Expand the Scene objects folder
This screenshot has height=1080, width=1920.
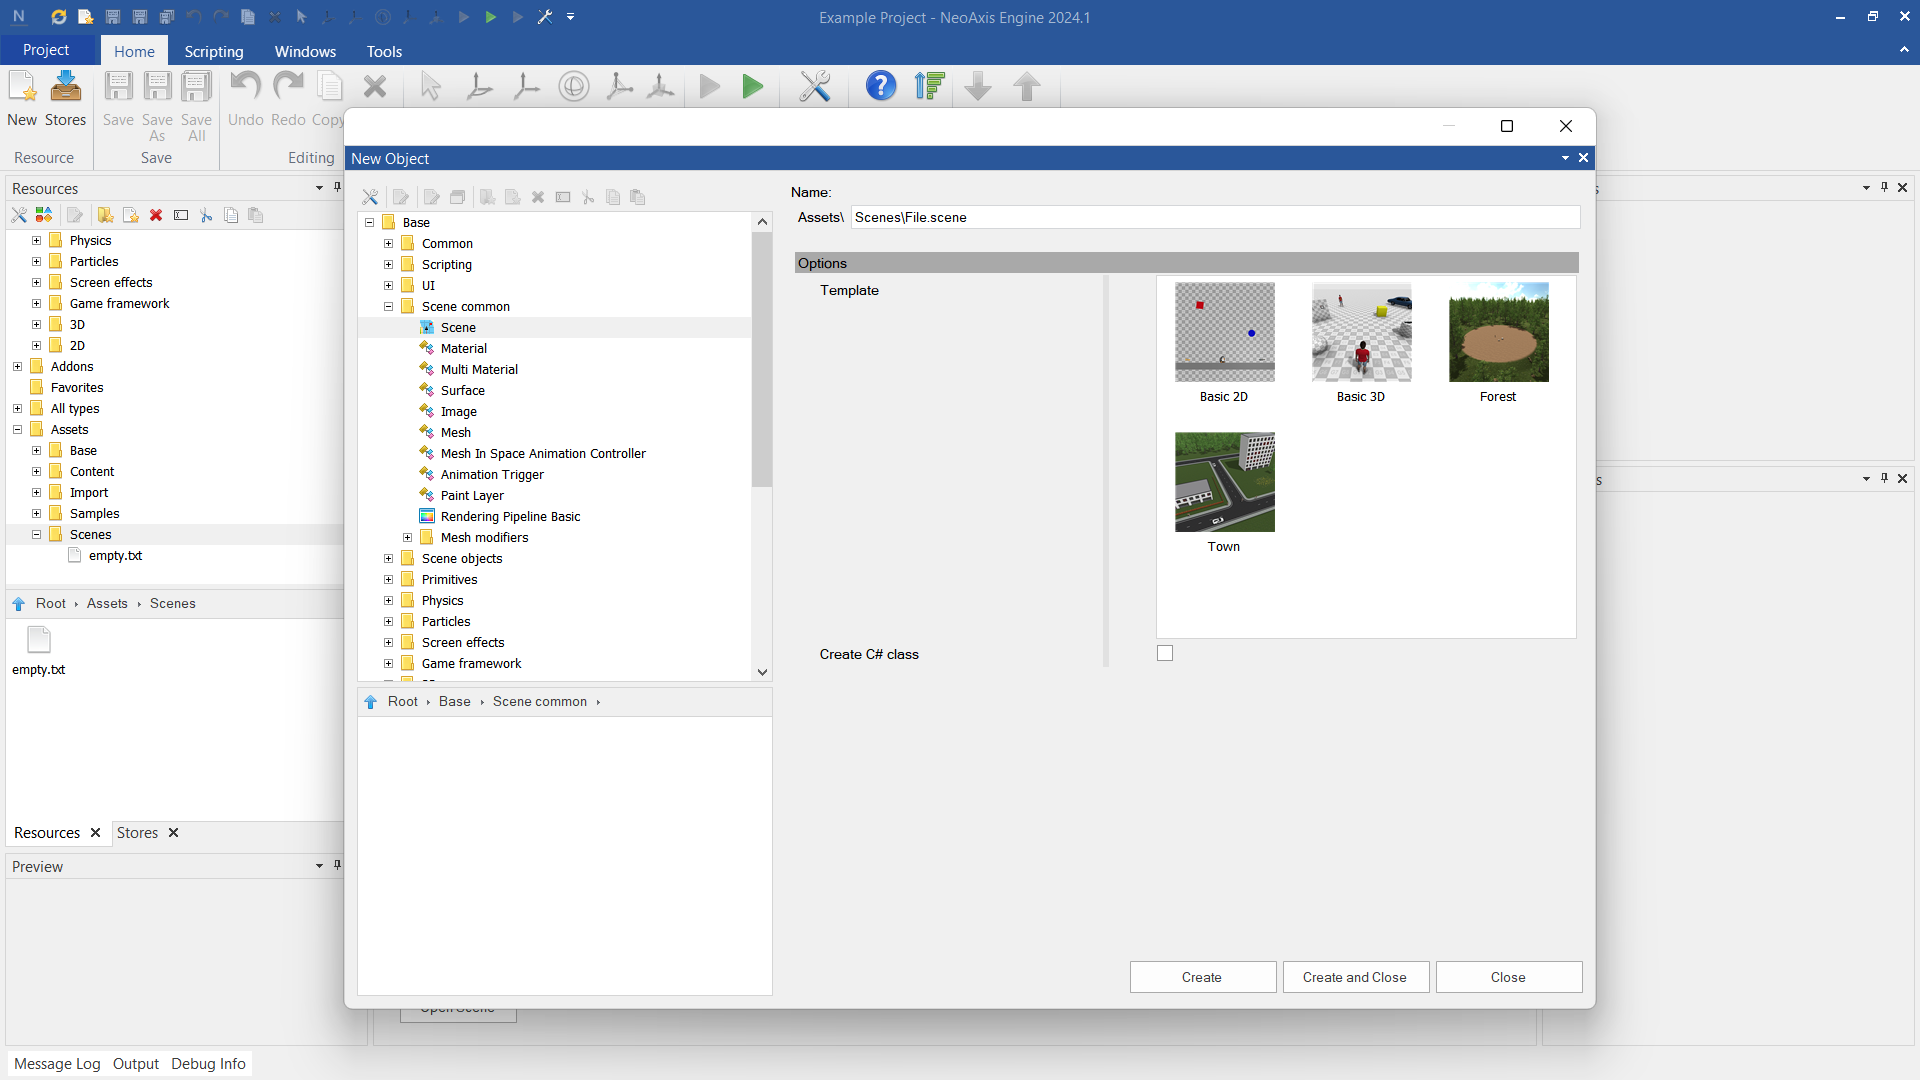click(x=389, y=559)
